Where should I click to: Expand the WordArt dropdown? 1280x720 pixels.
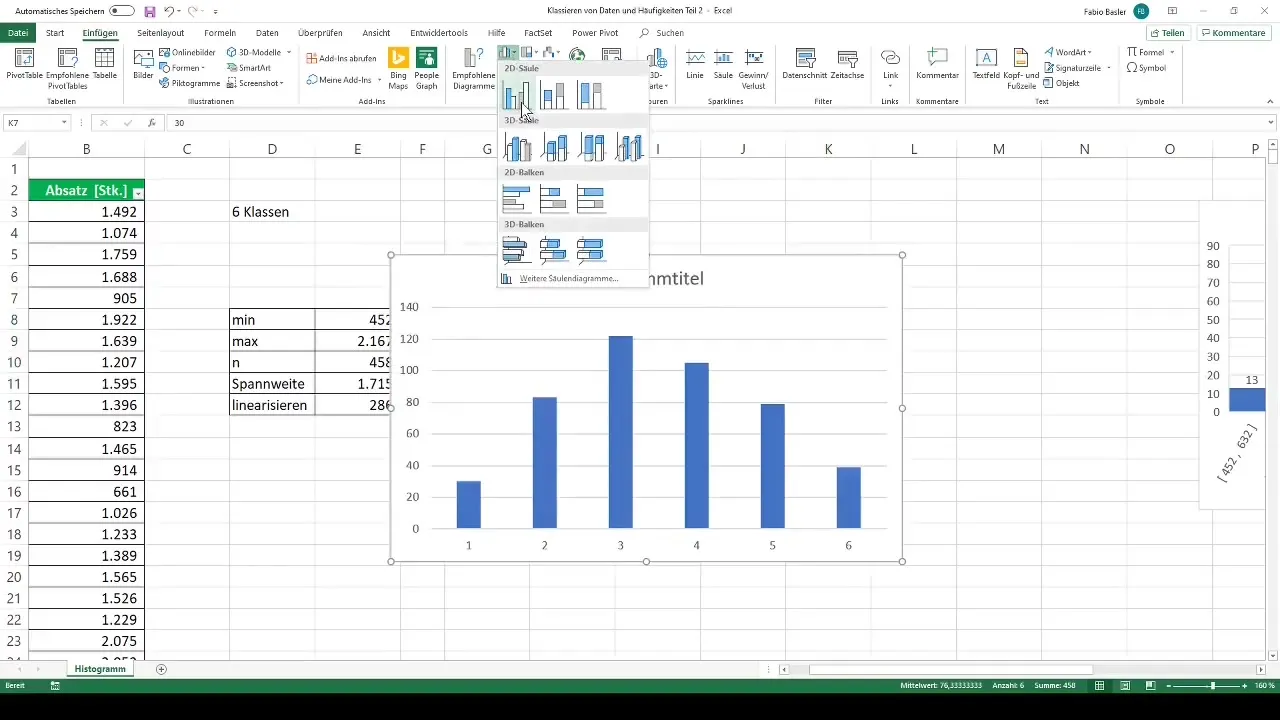point(1089,52)
